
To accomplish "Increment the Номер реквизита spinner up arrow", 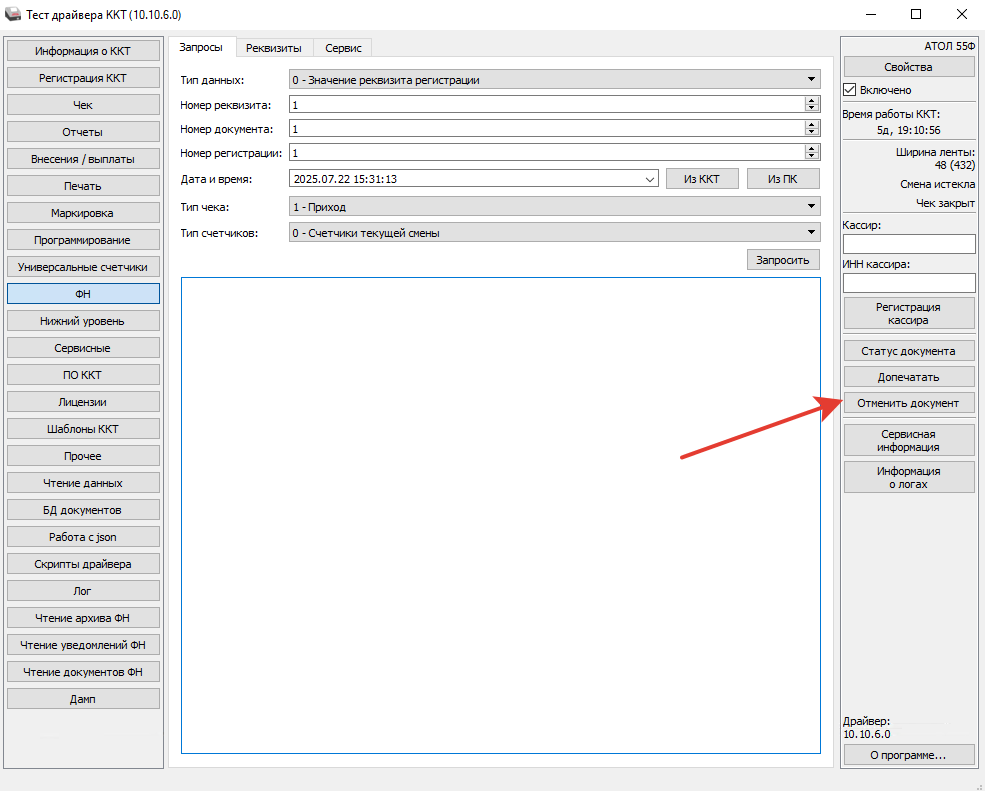I will (x=811, y=100).
